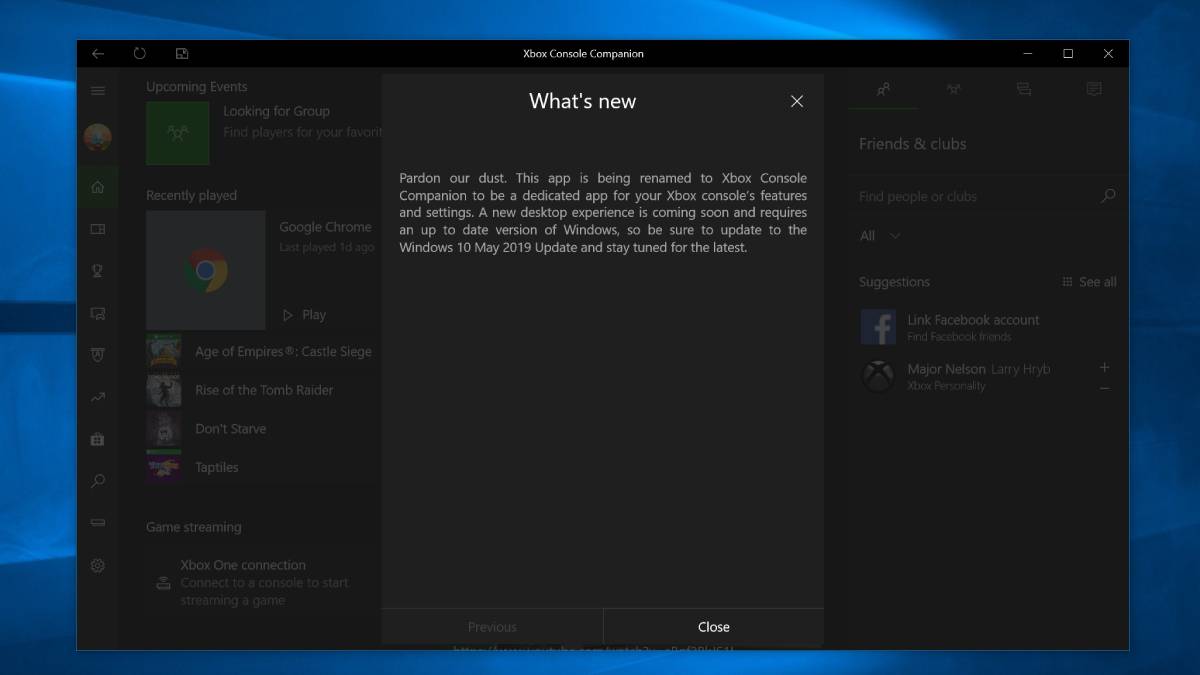Click the back arrow in the title bar
This screenshot has width=1200, height=675.
(97, 53)
